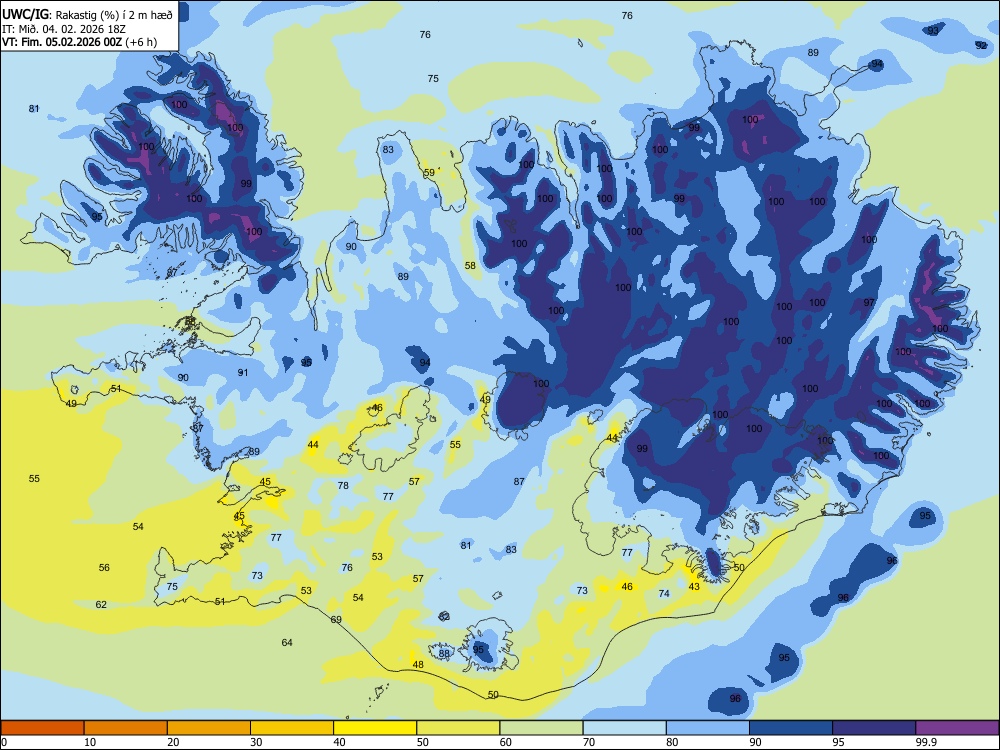Select the bright yellow 40–50 legend swatch

pyautogui.click(x=375, y=728)
